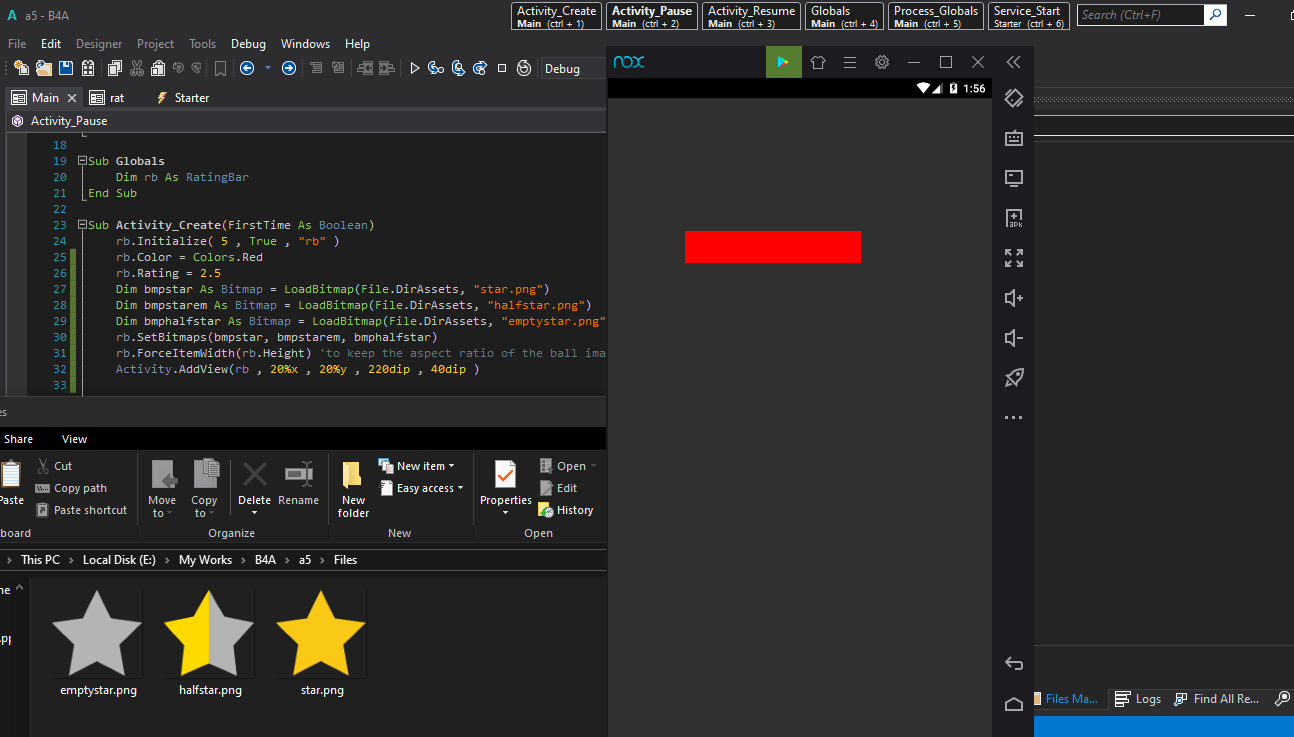Click Nox install APK sidebar icon
The image size is (1294, 737).
point(1013,218)
